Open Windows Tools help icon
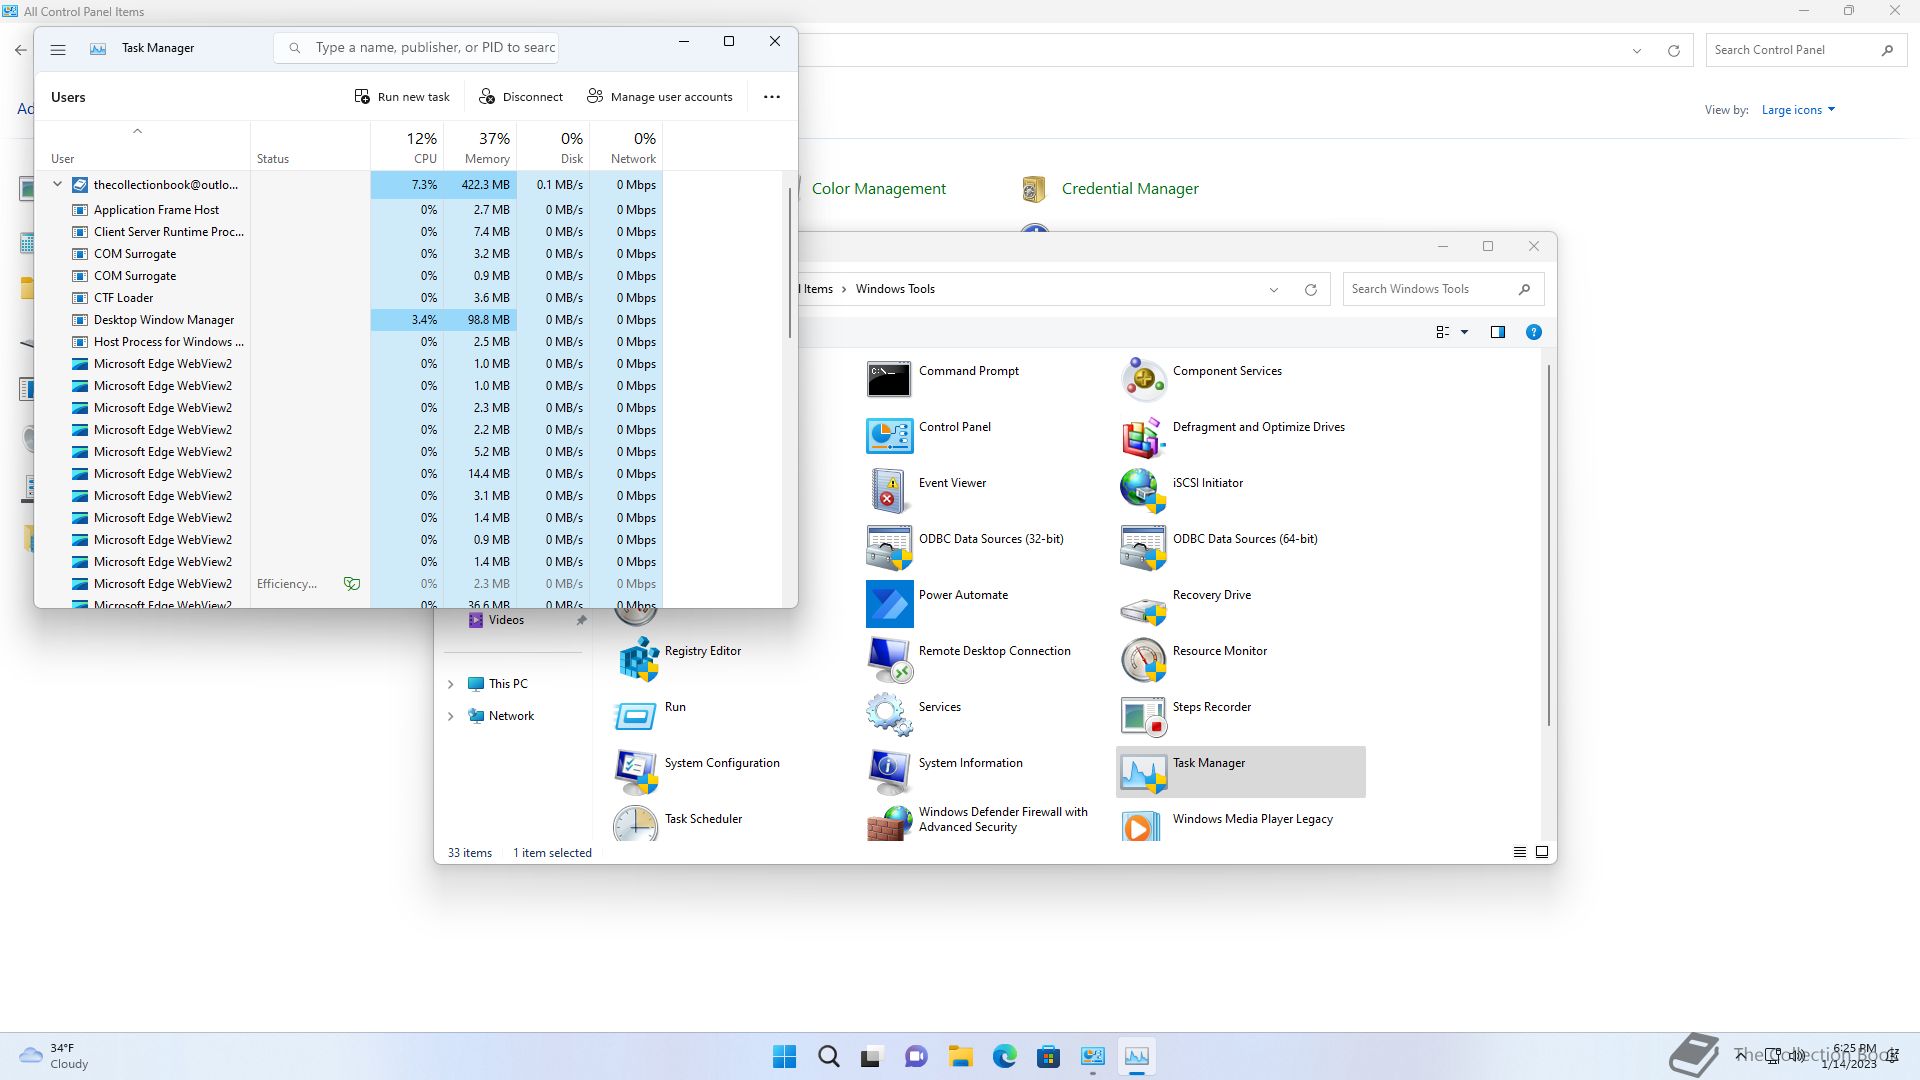The width and height of the screenshot is (1920, 1080). click(1534, 332)
